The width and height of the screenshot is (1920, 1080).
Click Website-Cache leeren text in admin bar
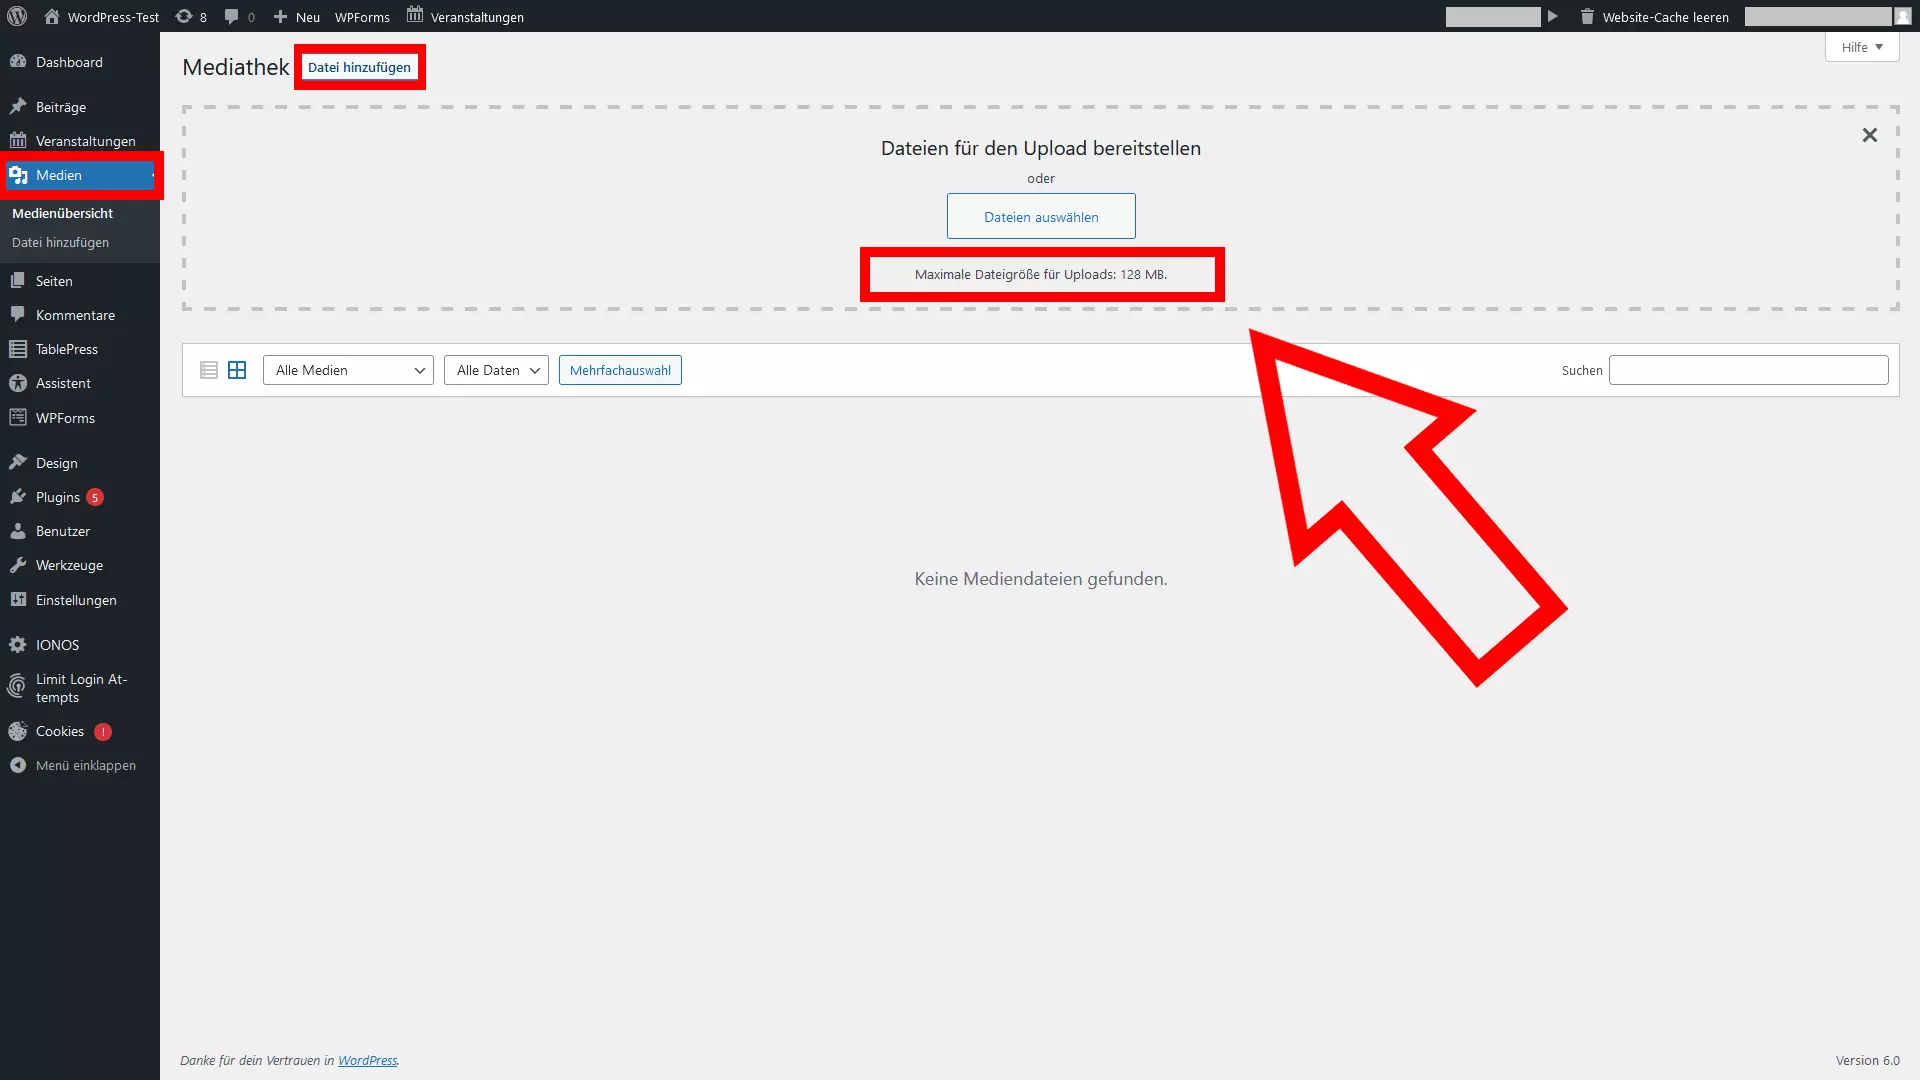pyautogui.click(x=1665, y=17)
